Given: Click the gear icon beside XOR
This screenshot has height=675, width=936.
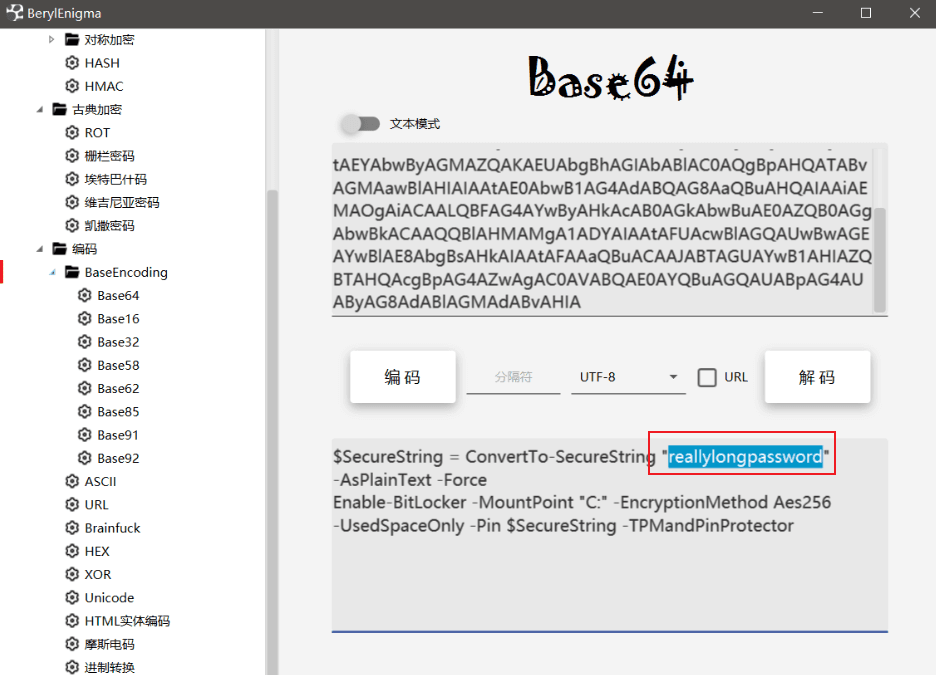Looking at the screenshot, I should [x=72, y=575].
